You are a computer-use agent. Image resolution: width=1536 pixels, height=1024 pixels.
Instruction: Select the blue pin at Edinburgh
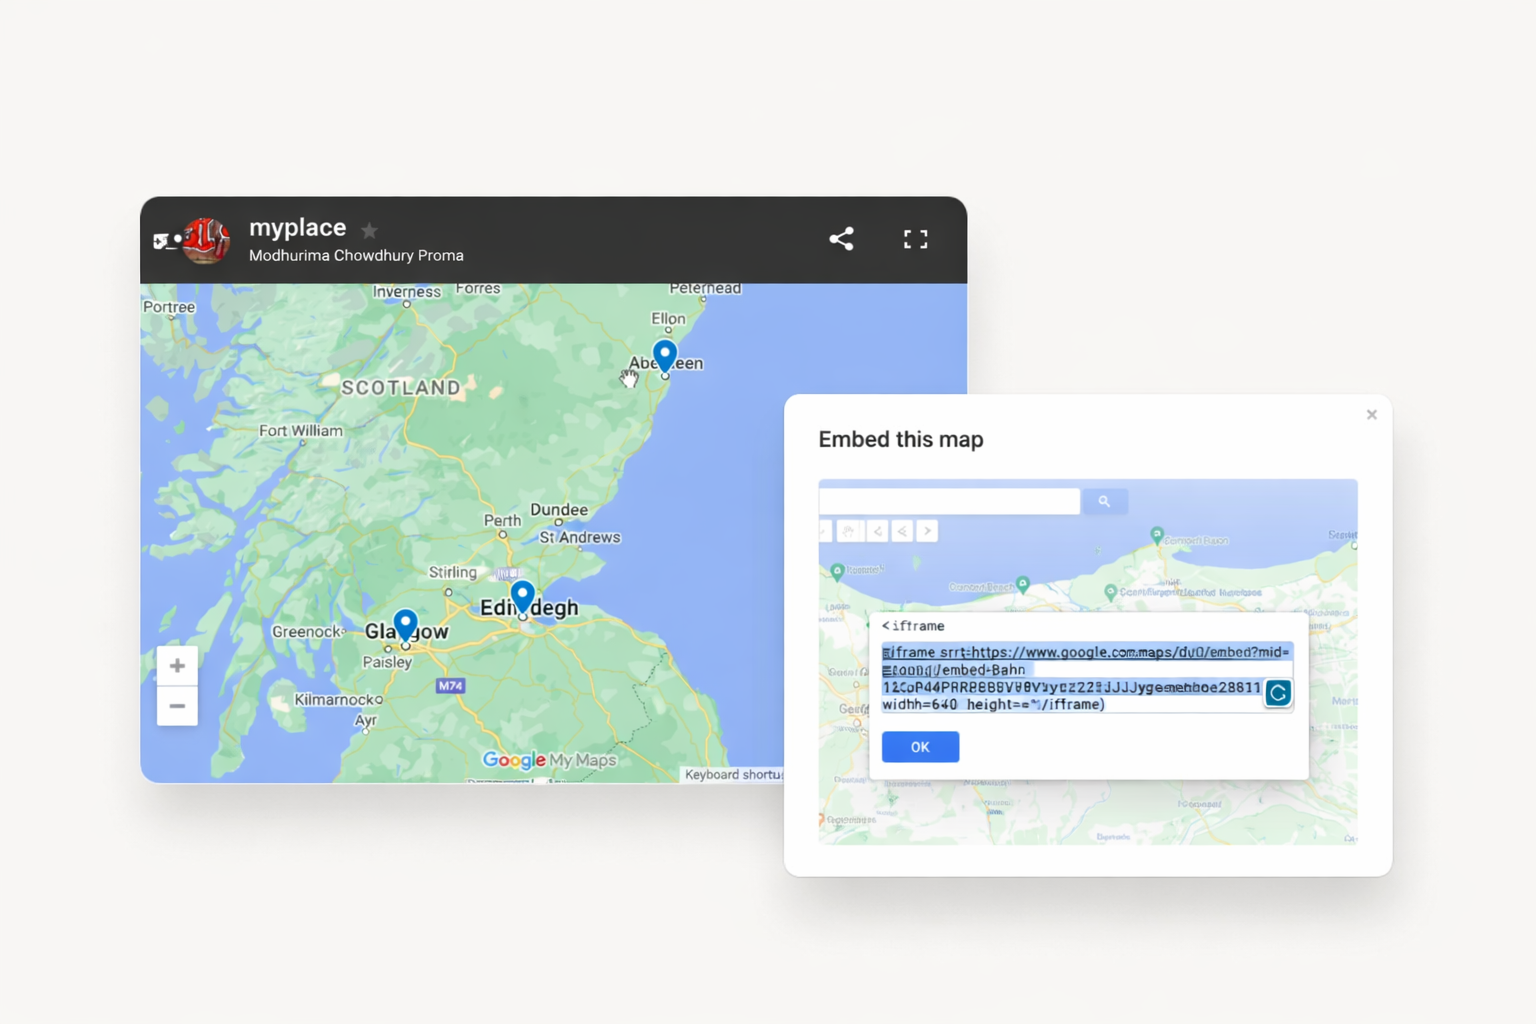[x=522, y=596]
